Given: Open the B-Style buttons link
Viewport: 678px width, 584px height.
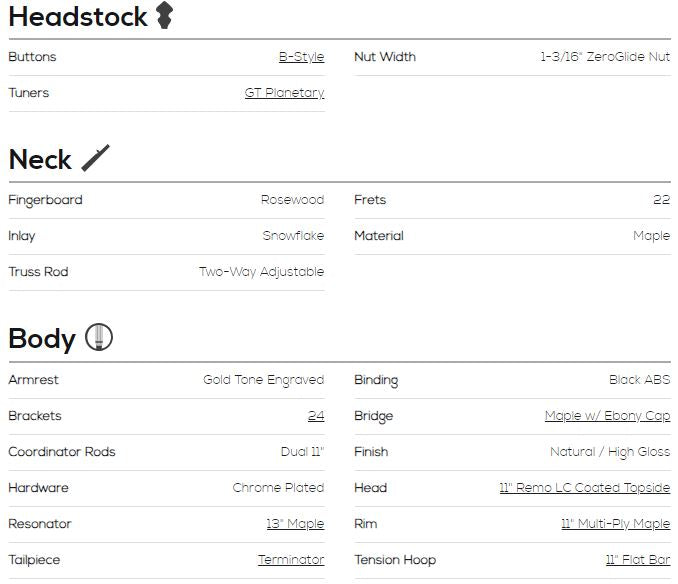Looking at the screenshot, I should tap(301, 57).
